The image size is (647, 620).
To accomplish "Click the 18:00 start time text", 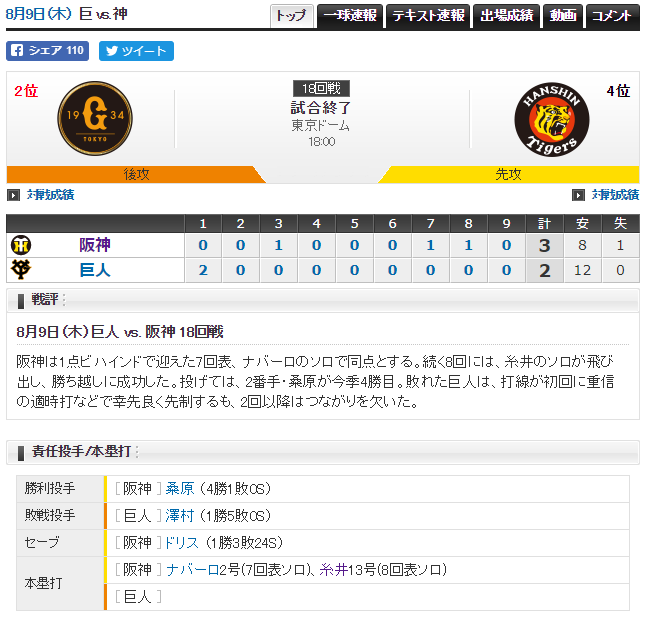I will coord(321,142).
